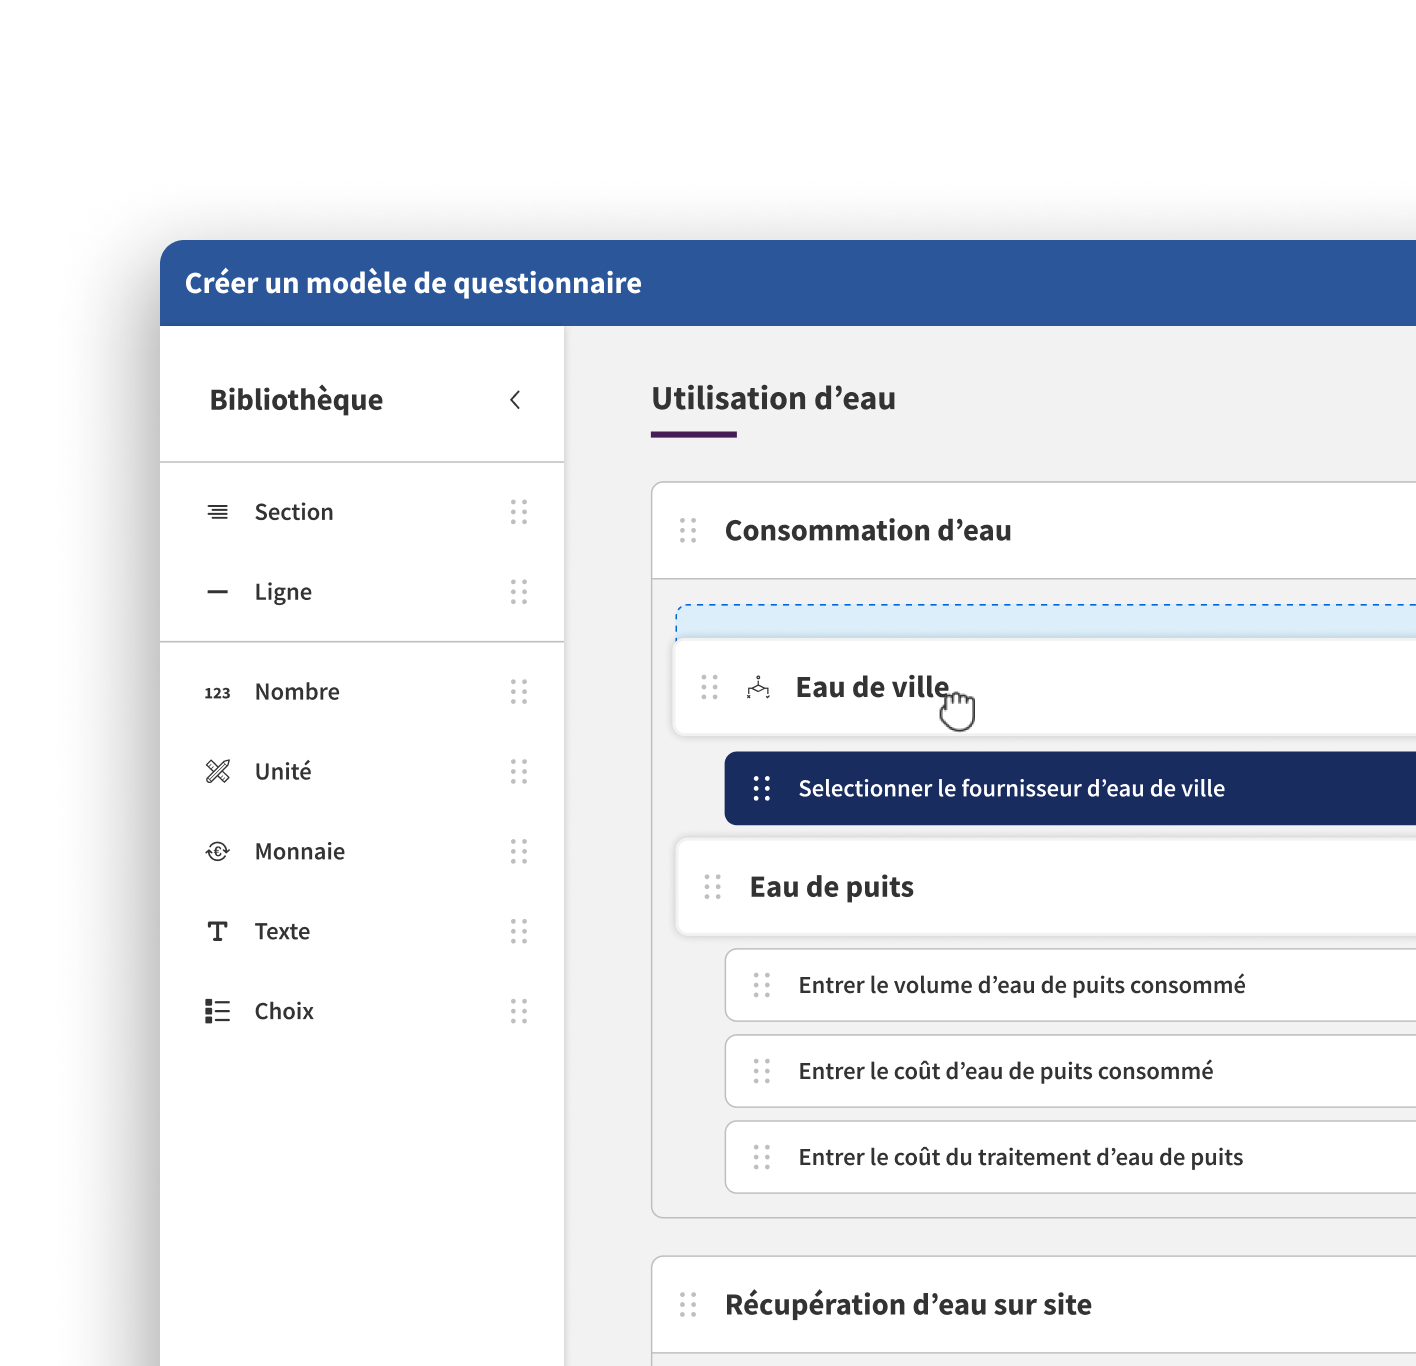Click the Choix list icon
This screenshot has width=1416, height=1366.
point(218,1011)
